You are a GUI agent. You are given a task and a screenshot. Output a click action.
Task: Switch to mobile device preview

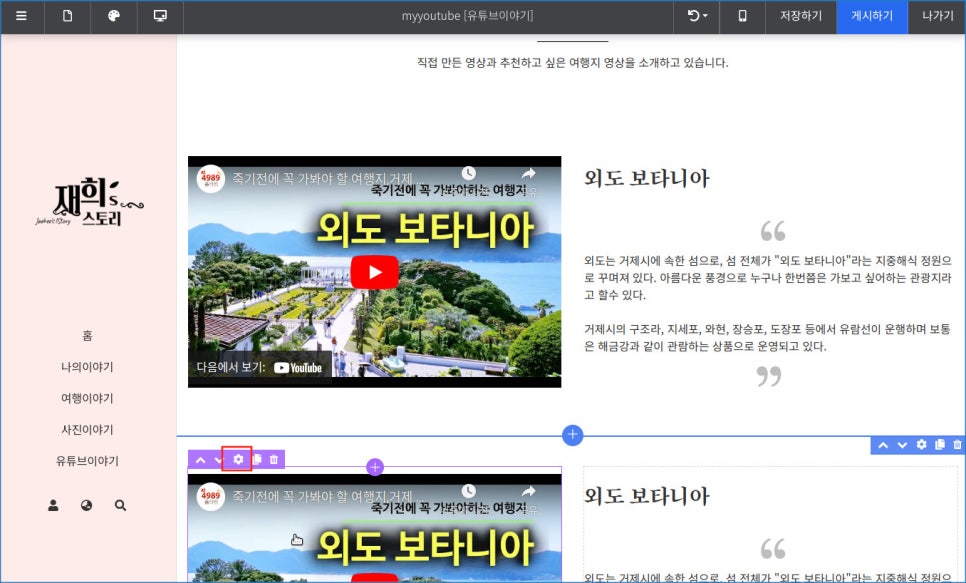coord(742,17)
